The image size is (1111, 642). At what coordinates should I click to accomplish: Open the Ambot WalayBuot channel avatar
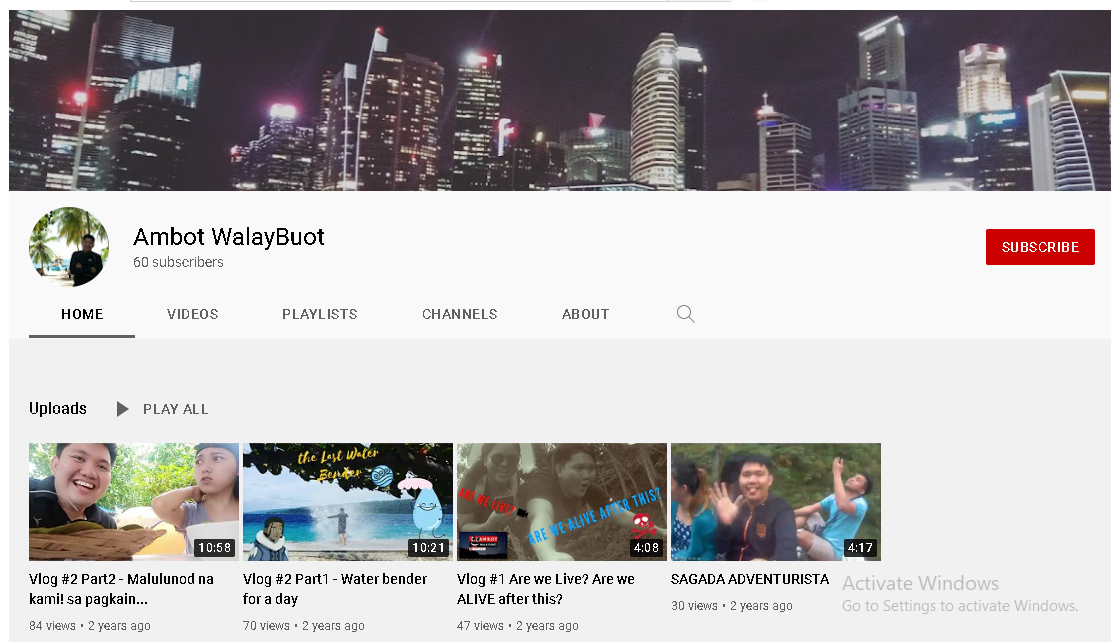click(x=69, y=247)
